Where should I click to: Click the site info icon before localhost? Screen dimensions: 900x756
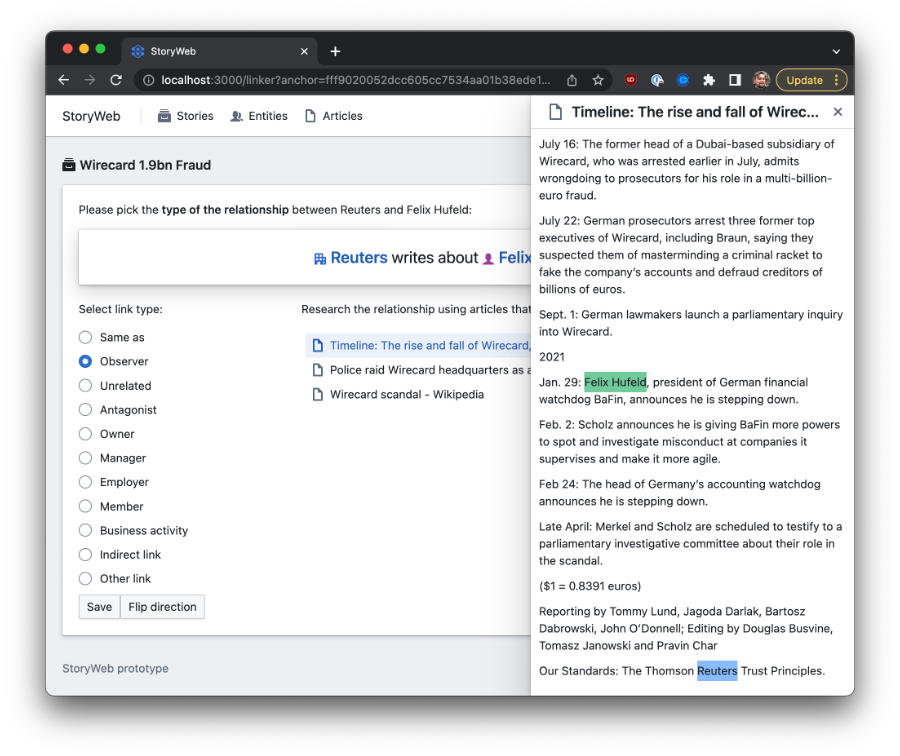click(x=148, y=80)
